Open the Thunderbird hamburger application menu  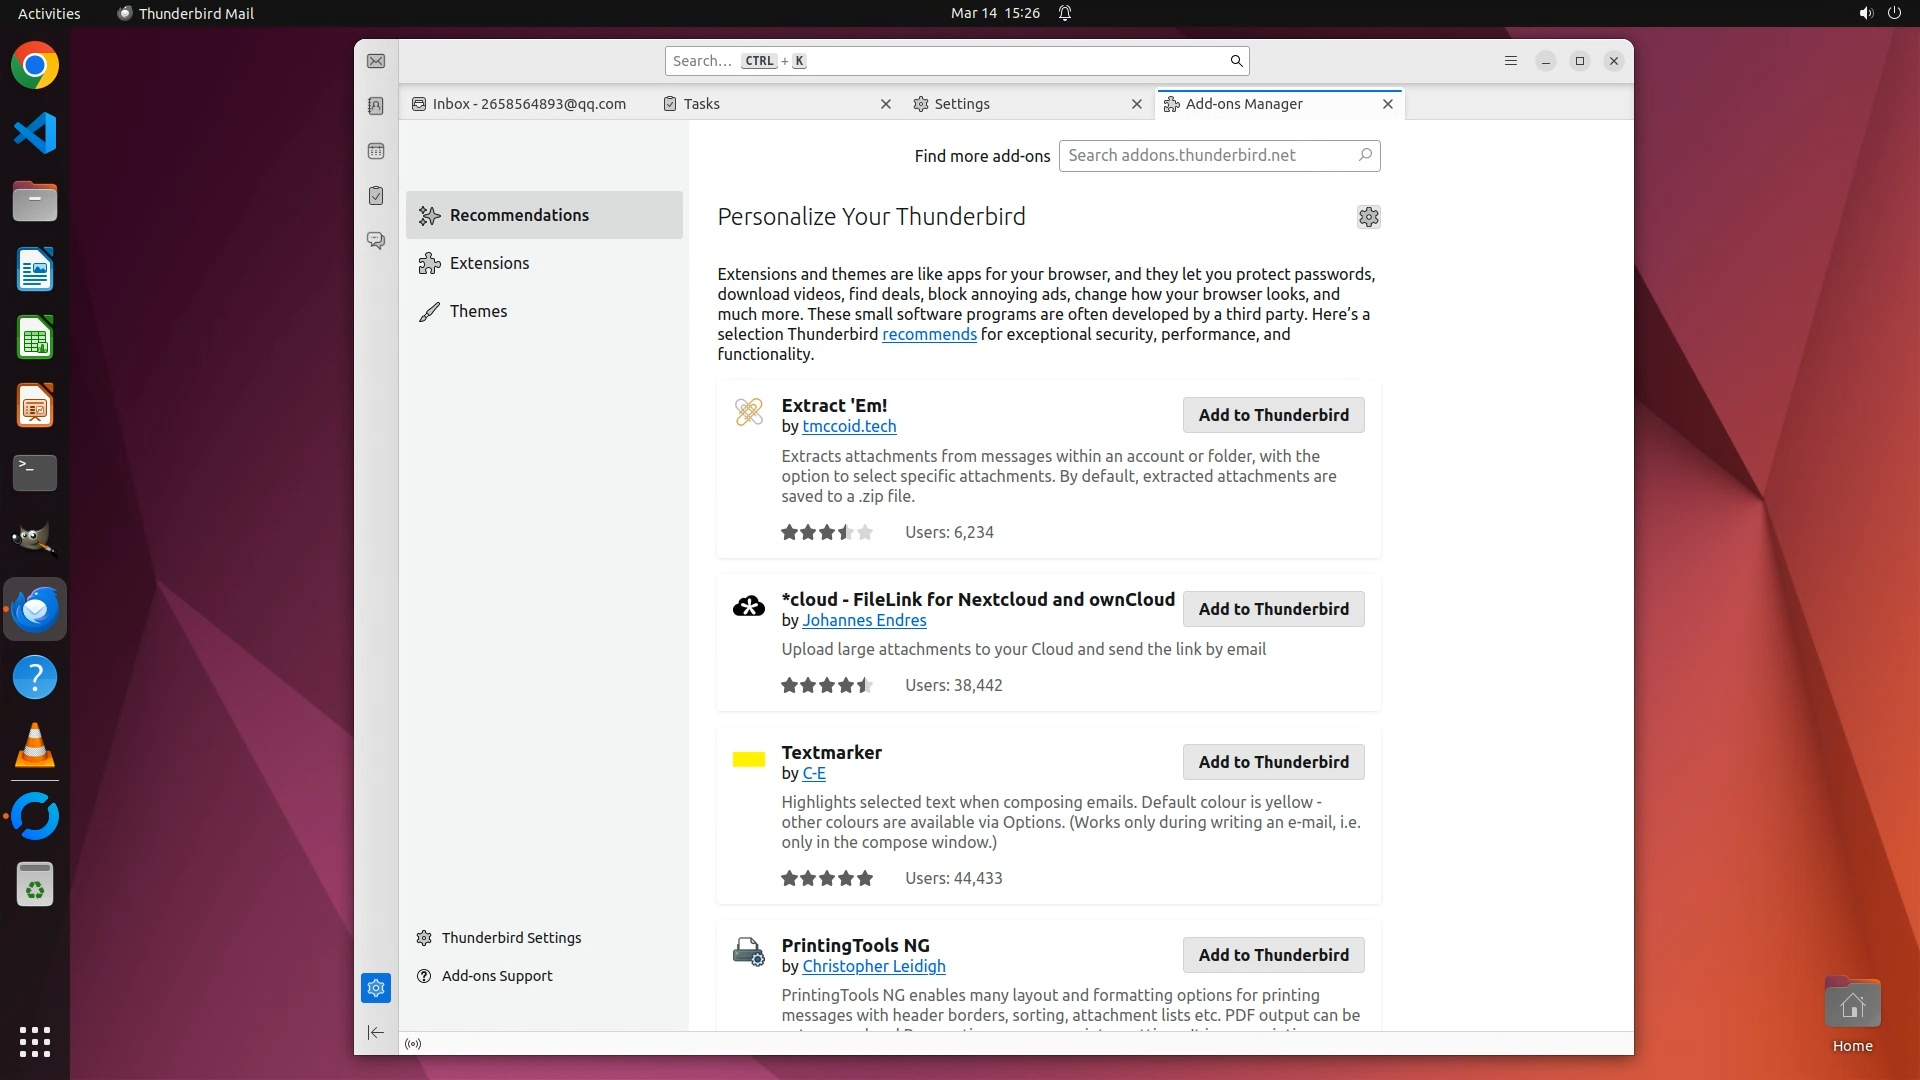point(1510,61)
